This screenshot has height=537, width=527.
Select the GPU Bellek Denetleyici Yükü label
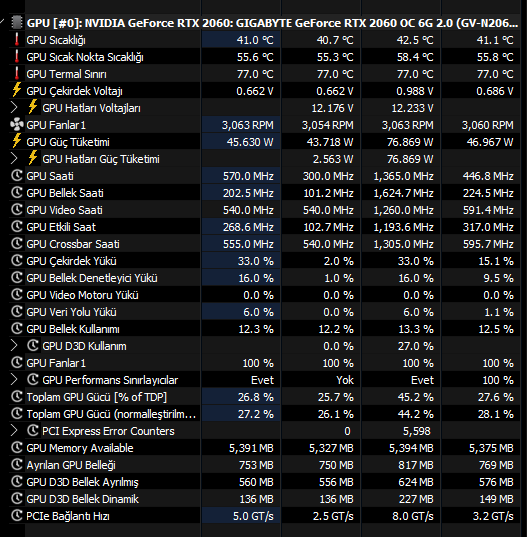click(x=92, y=278)
